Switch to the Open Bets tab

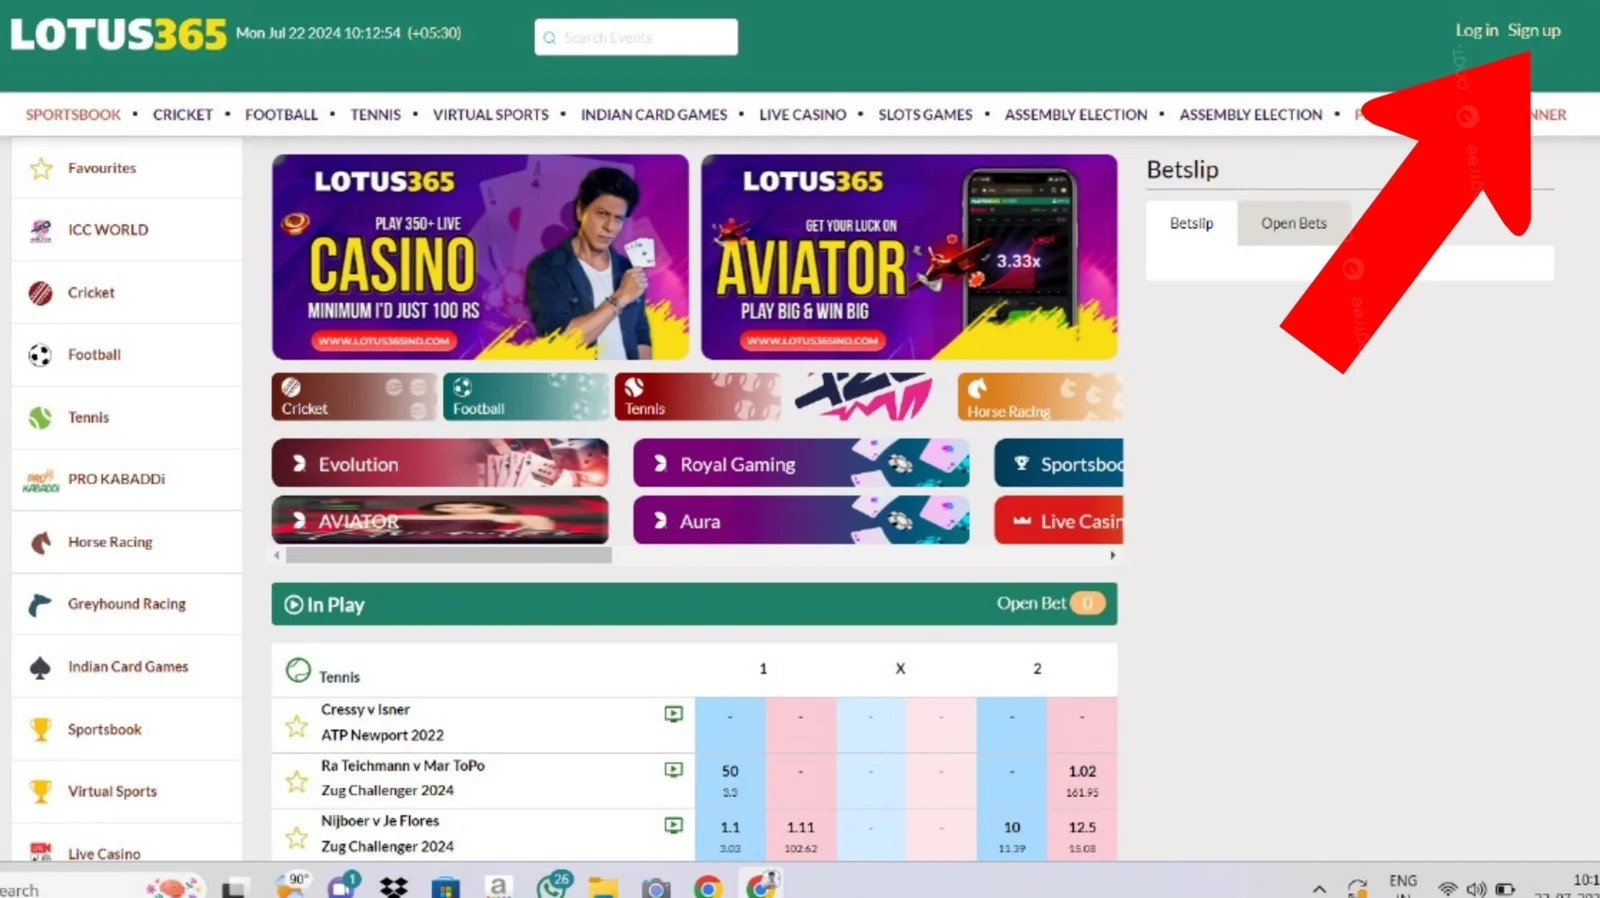click(x=1293, y=224)
